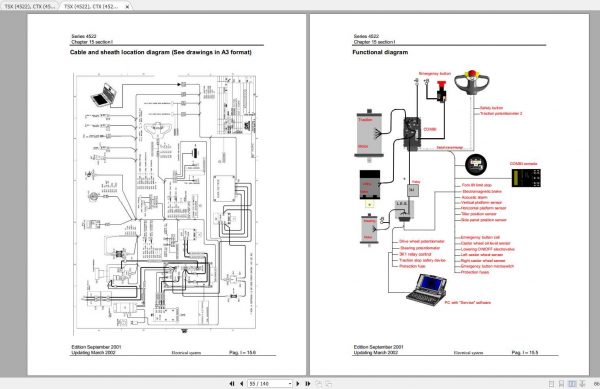600x389 pixels.
Task: Open the page number dropdown arrow
Action: 290,383
